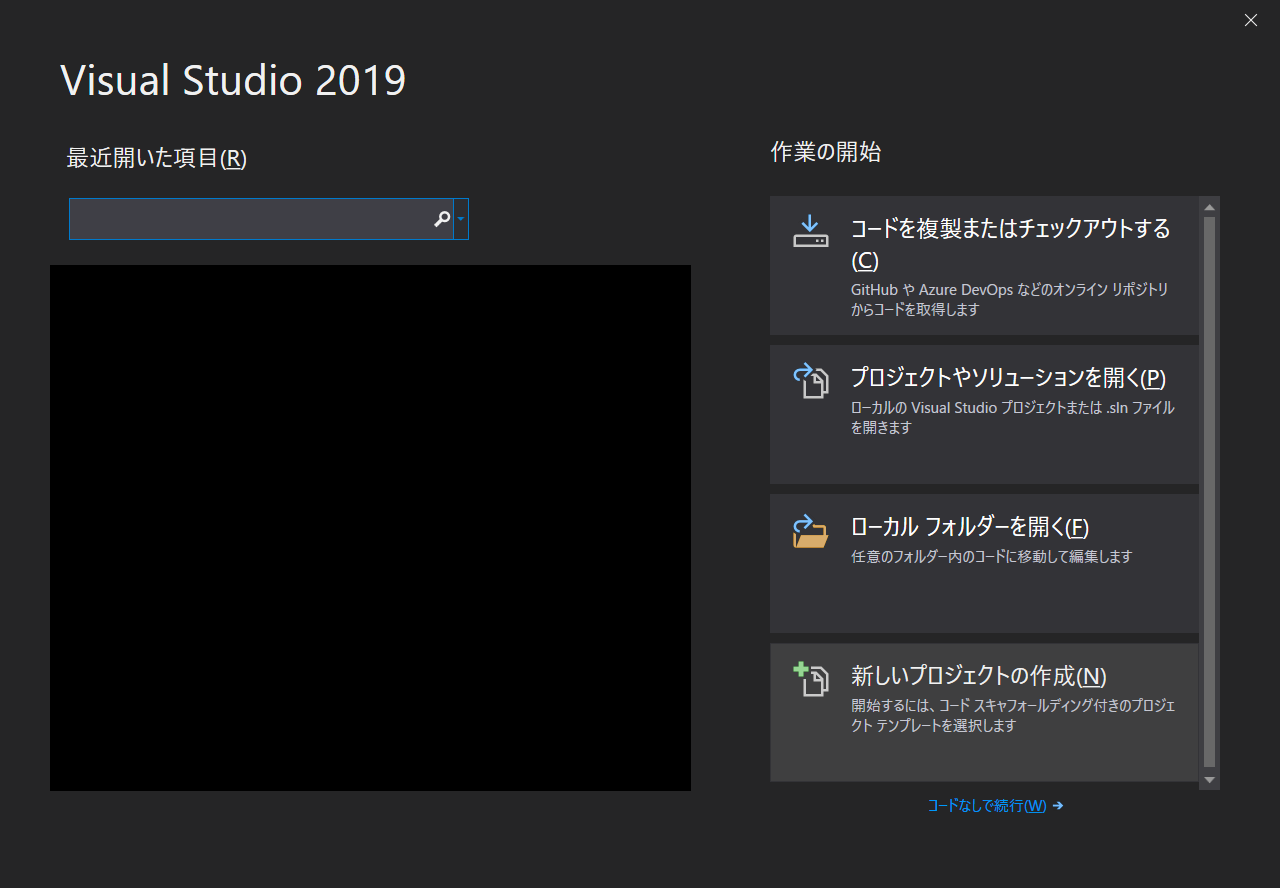Click the curved arrow on open folder icon

805,521
